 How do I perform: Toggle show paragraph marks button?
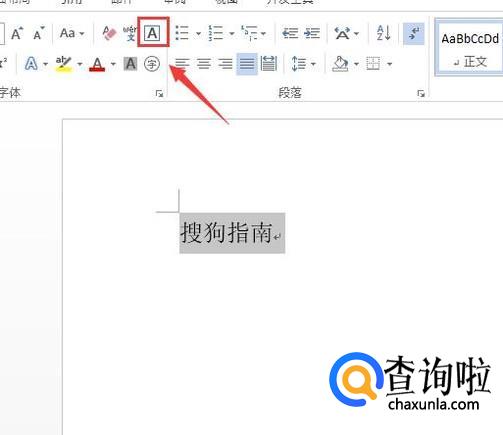pyautogui.click(x=414, y=33)
